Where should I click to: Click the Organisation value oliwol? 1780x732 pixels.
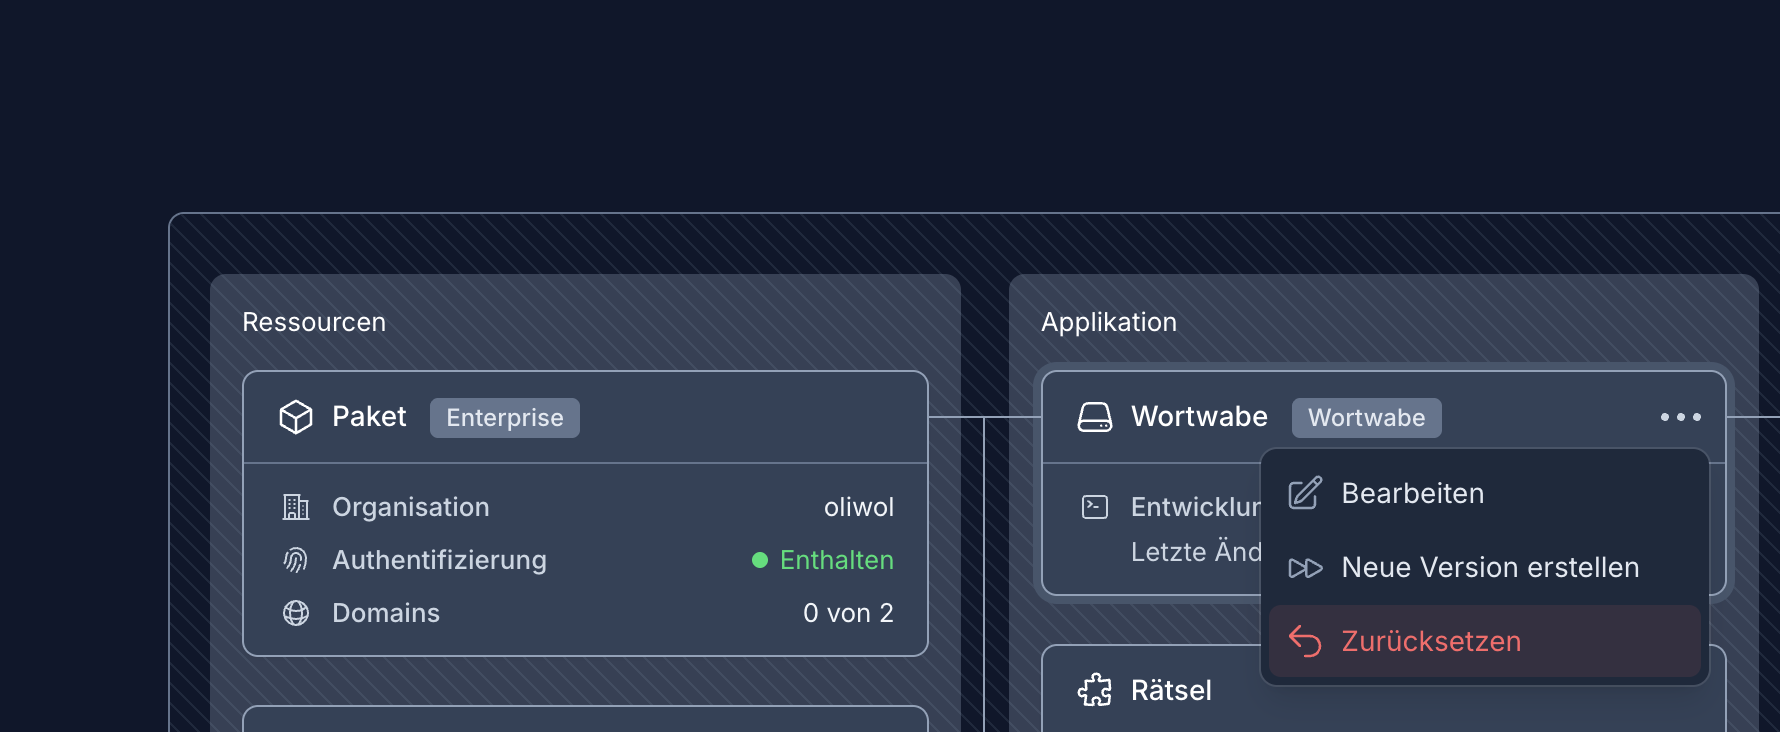coord(858,507)
